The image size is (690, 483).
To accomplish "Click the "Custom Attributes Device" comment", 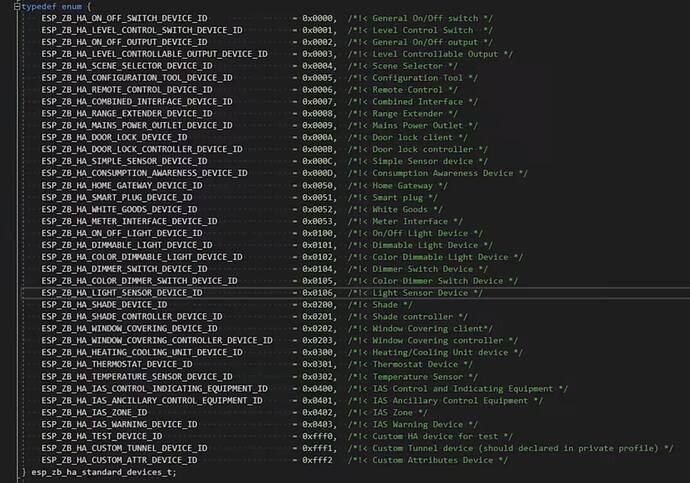I will 440,460.
